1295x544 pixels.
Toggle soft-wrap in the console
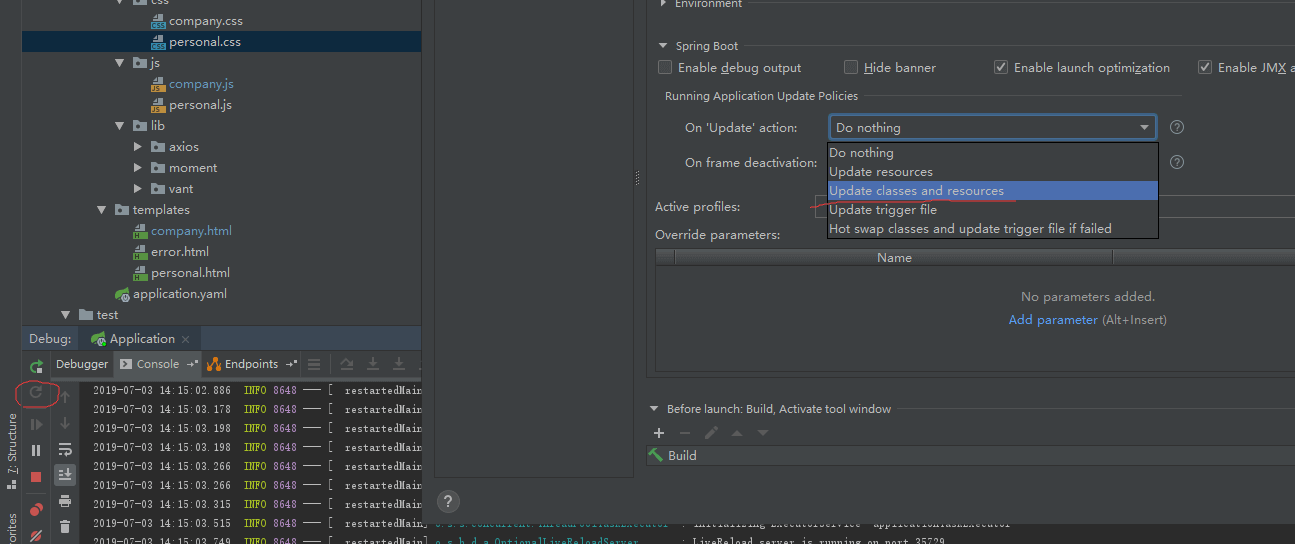(65, 449)
